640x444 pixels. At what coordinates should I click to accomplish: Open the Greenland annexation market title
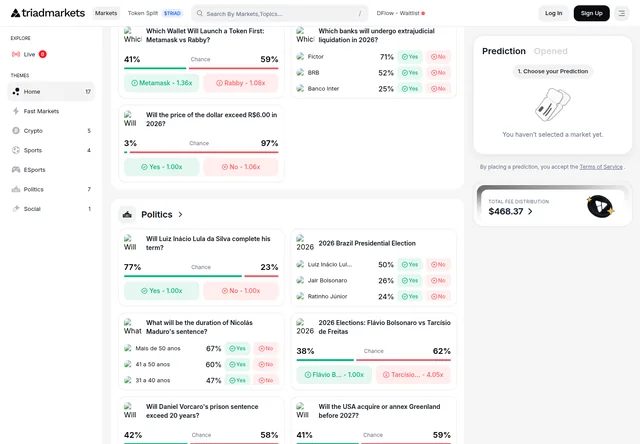pos(379,411)
